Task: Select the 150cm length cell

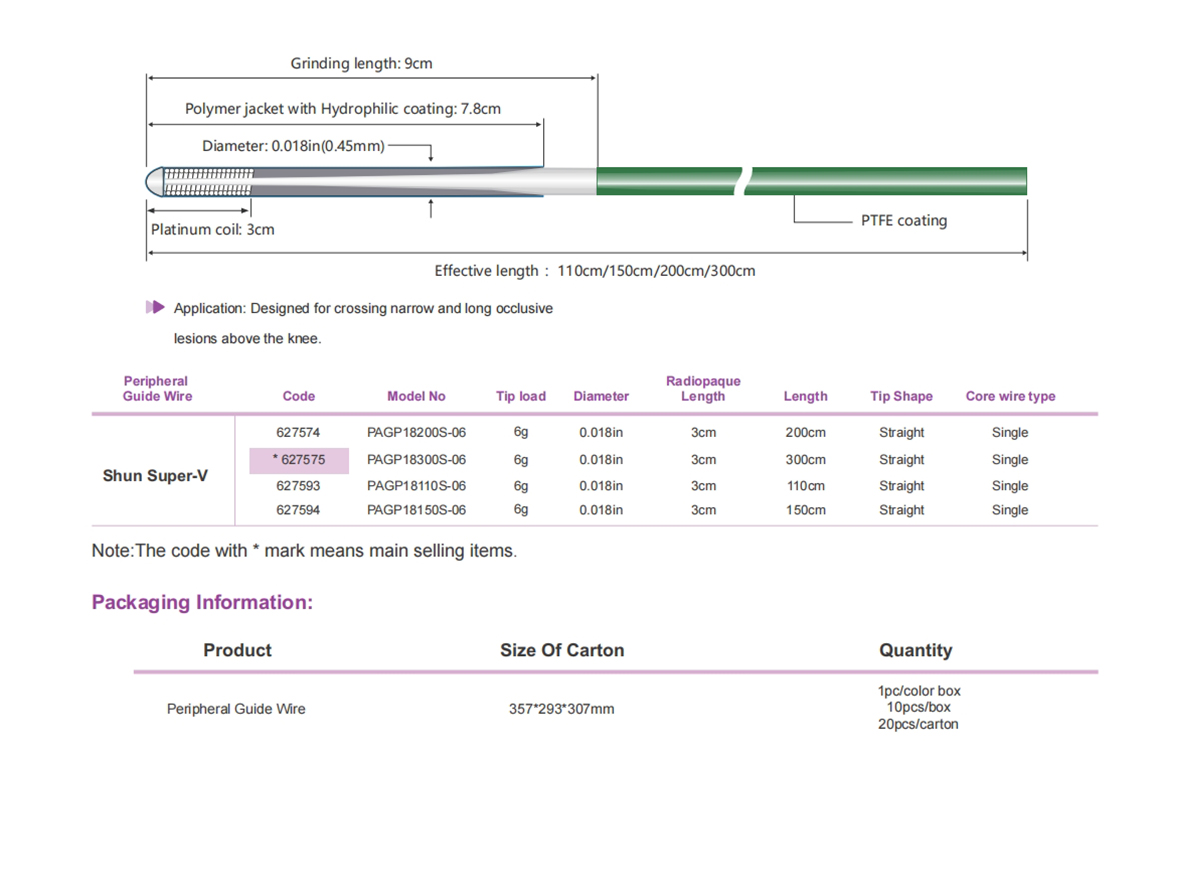Action: (806, 510)
